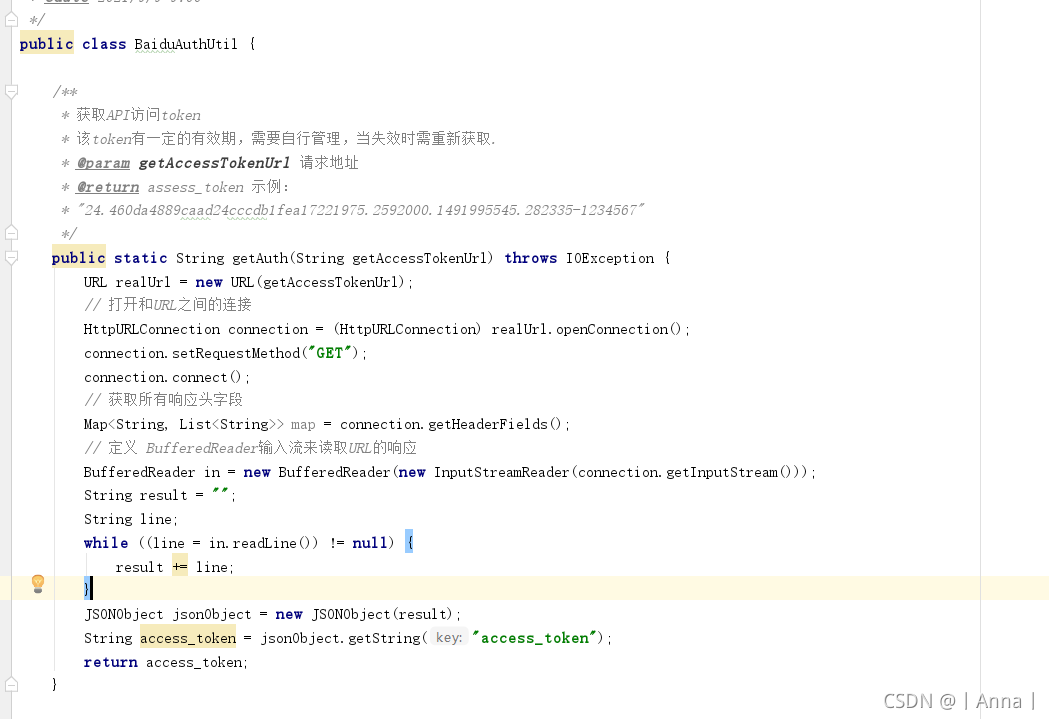Click the greyed unused map variable
This screenshot has height=719, width=1049.
(x=303, y=425)
